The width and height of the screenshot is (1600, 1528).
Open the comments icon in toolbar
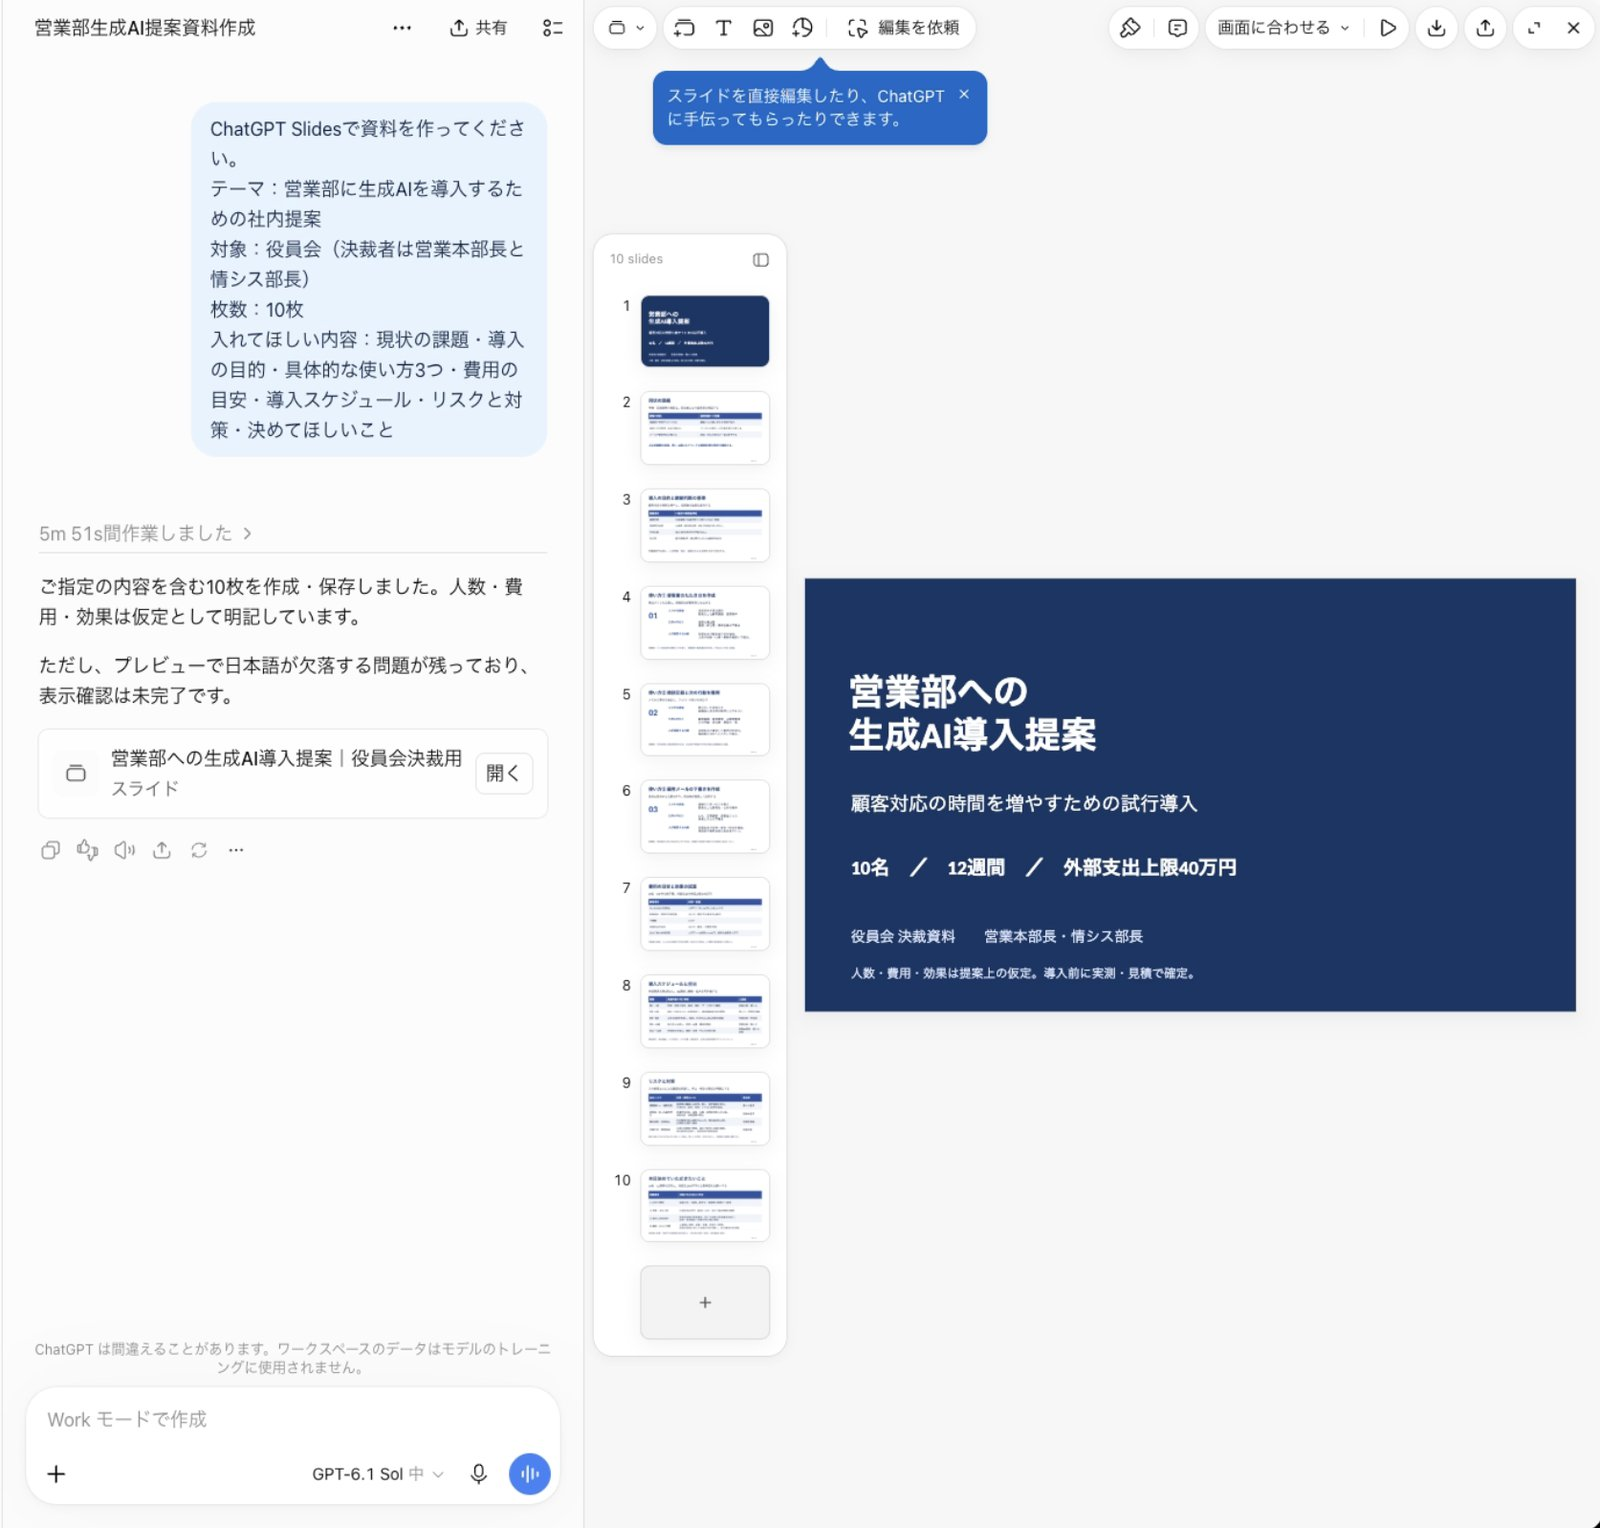[x=1177, y=28]
